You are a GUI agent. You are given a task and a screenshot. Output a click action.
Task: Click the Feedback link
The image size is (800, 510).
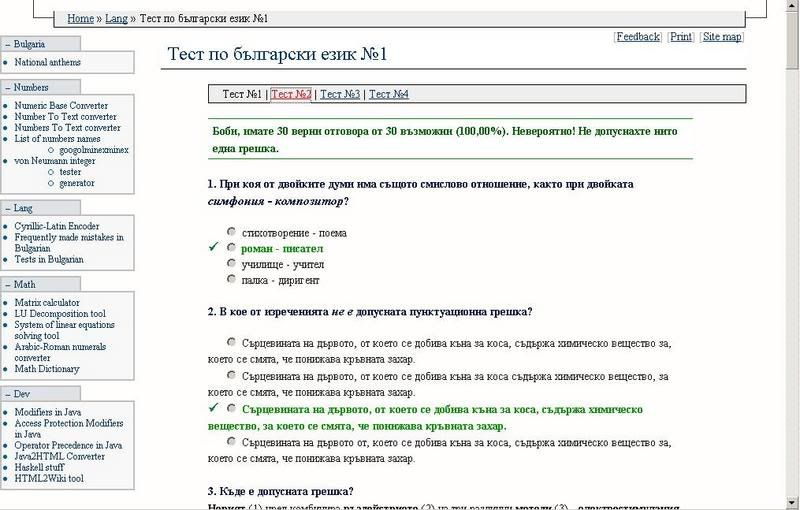638,37
